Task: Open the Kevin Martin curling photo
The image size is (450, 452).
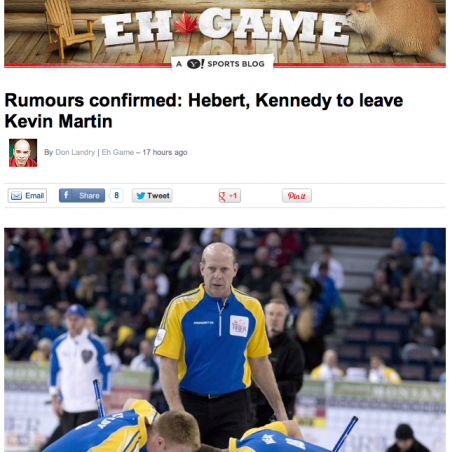Action: (225, 340)
